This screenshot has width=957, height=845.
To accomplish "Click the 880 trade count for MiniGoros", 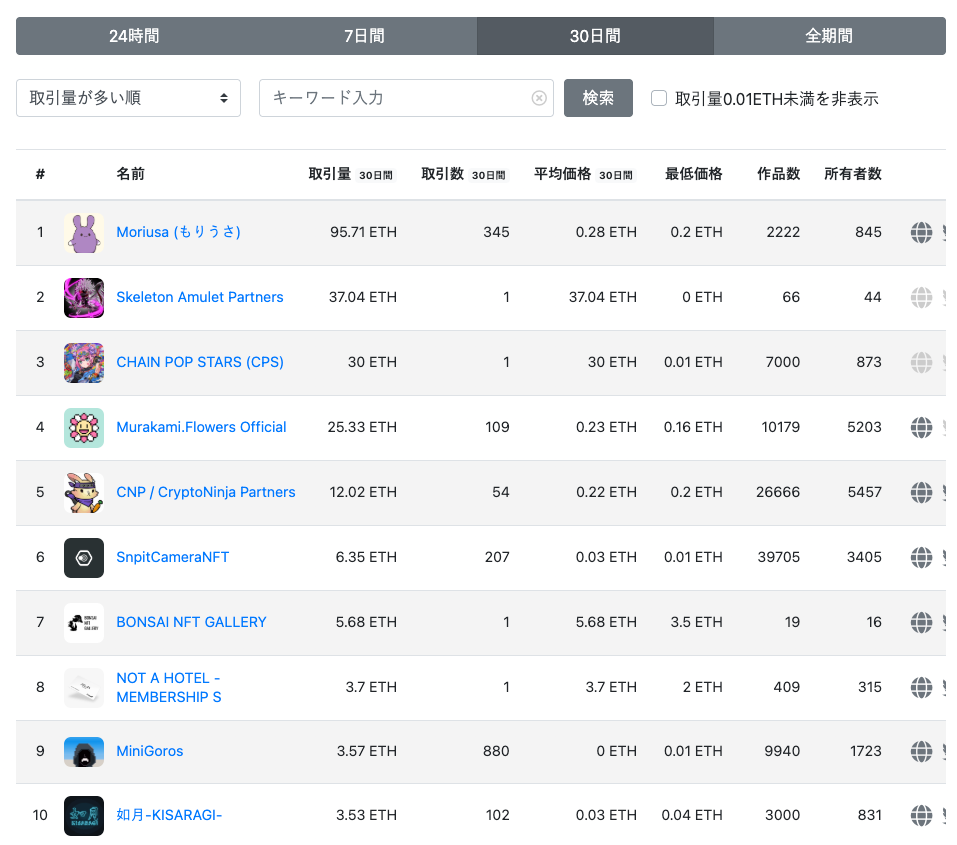I will (496, 752).
